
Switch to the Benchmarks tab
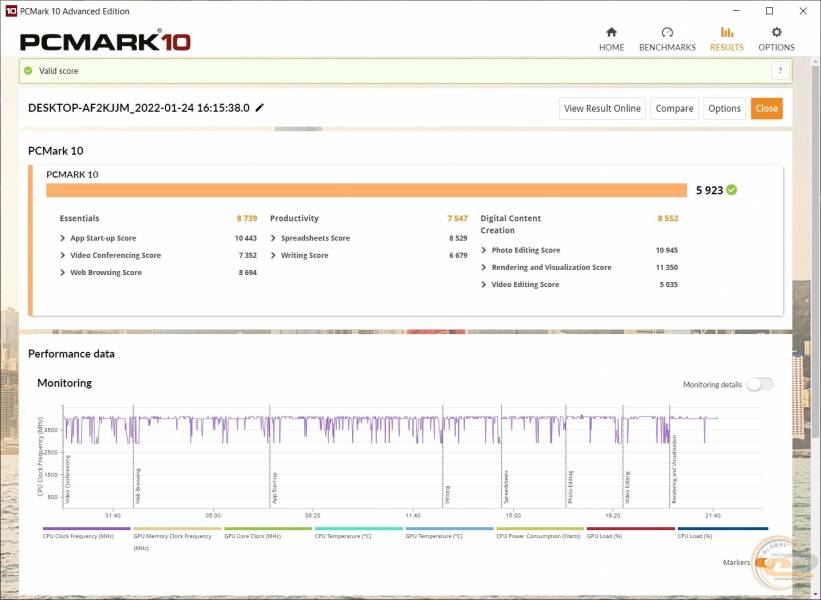point(667,39)
